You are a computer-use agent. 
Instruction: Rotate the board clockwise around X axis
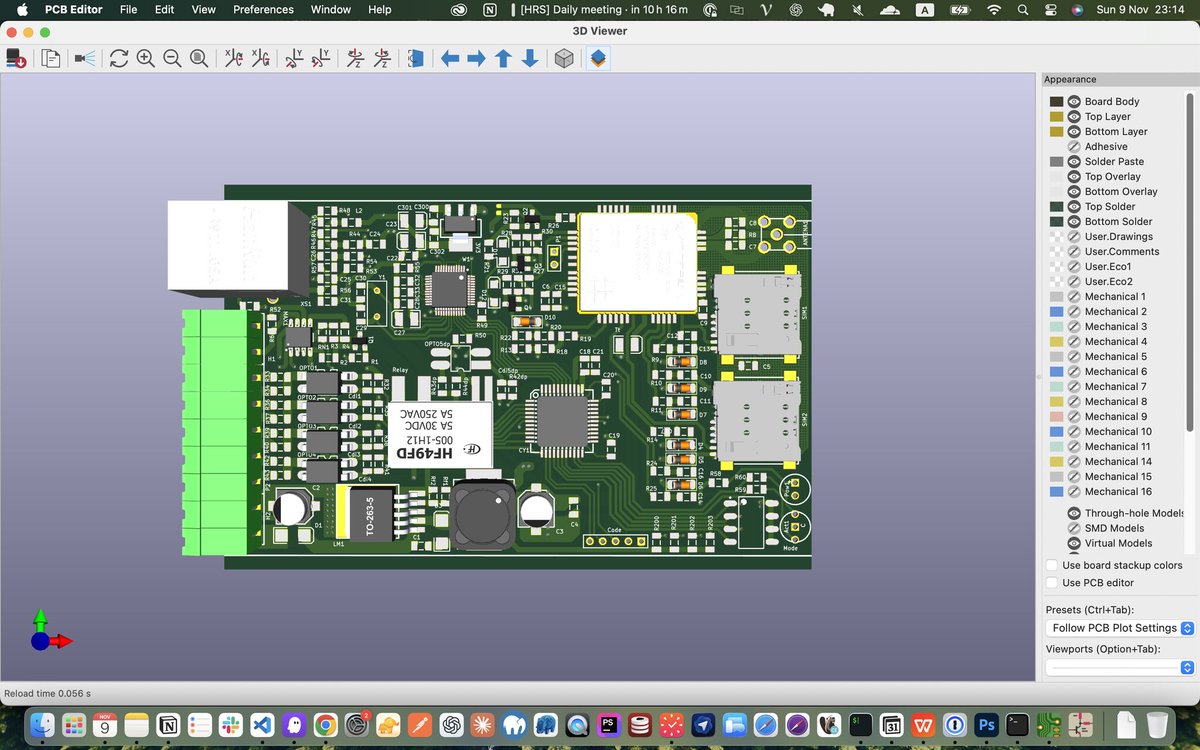pyautogui.click(x=234, y=58)
